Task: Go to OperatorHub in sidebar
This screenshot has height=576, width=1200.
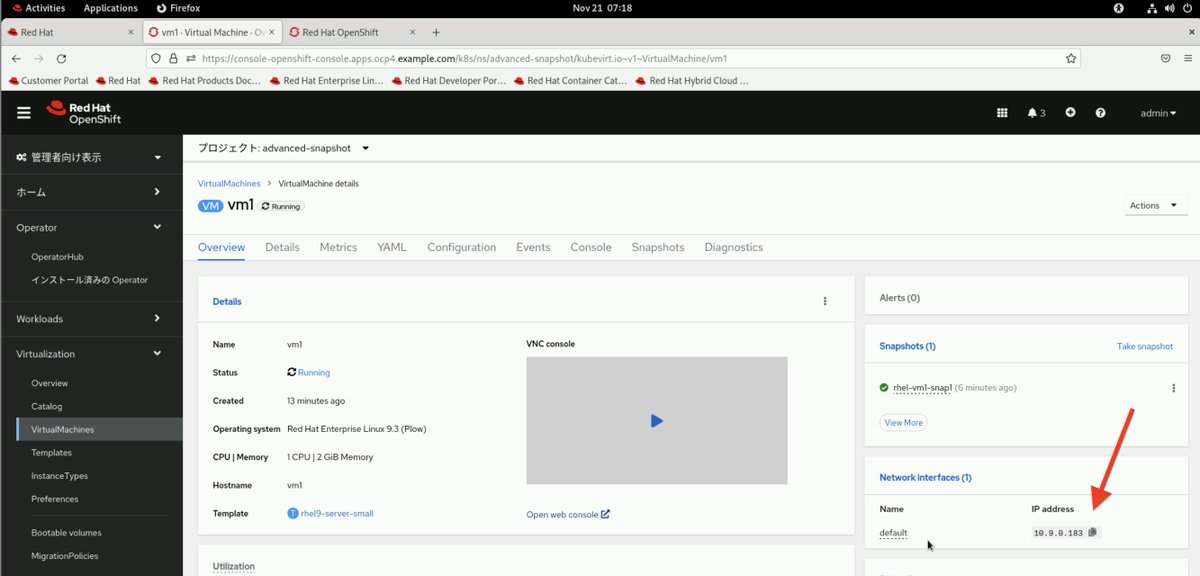Action: pos(57,257)
